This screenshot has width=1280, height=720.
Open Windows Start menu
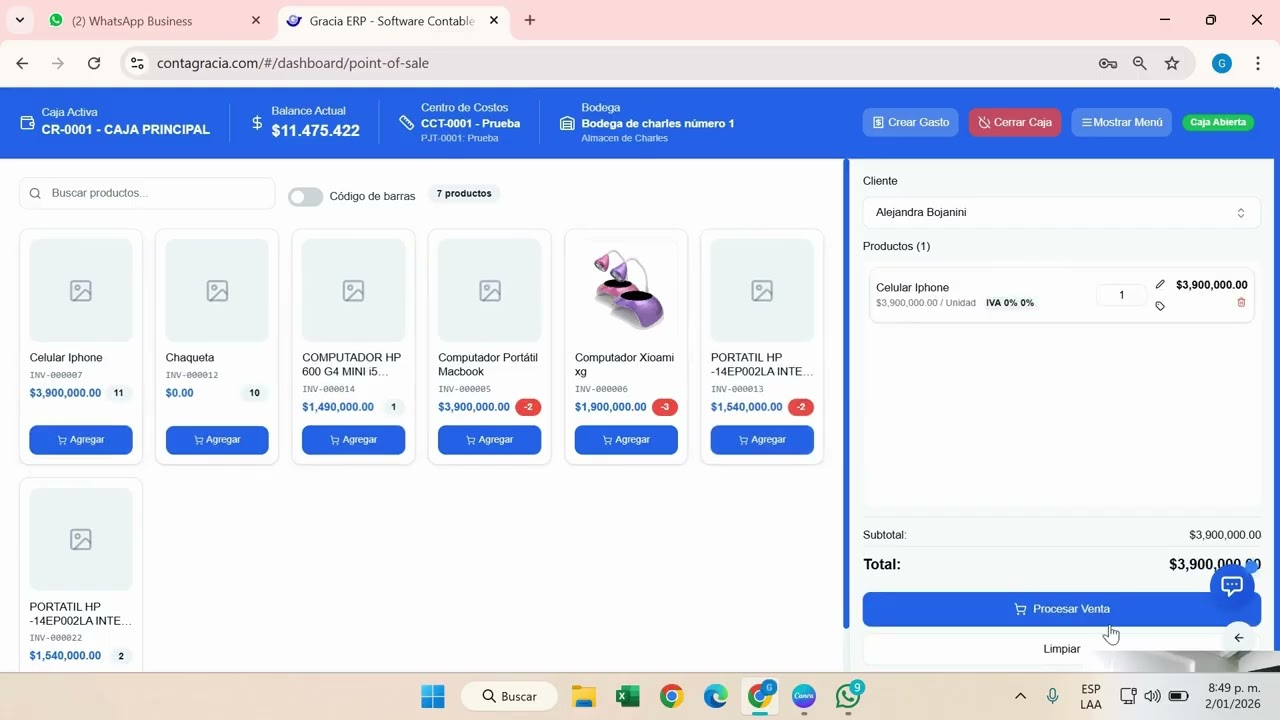pos(433,696)
